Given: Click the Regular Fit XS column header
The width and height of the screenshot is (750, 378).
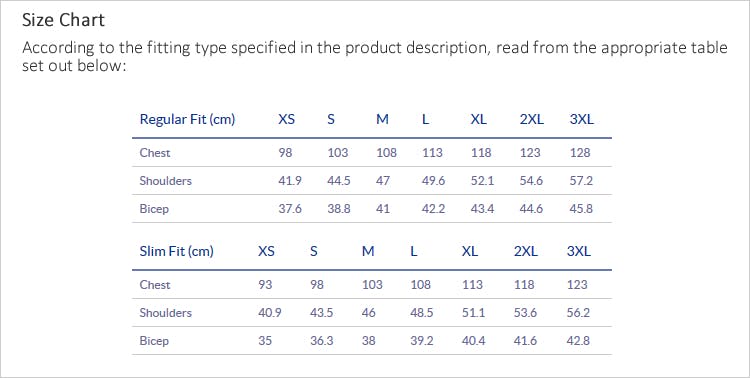Looking at the screenshot, I should 287,119.
